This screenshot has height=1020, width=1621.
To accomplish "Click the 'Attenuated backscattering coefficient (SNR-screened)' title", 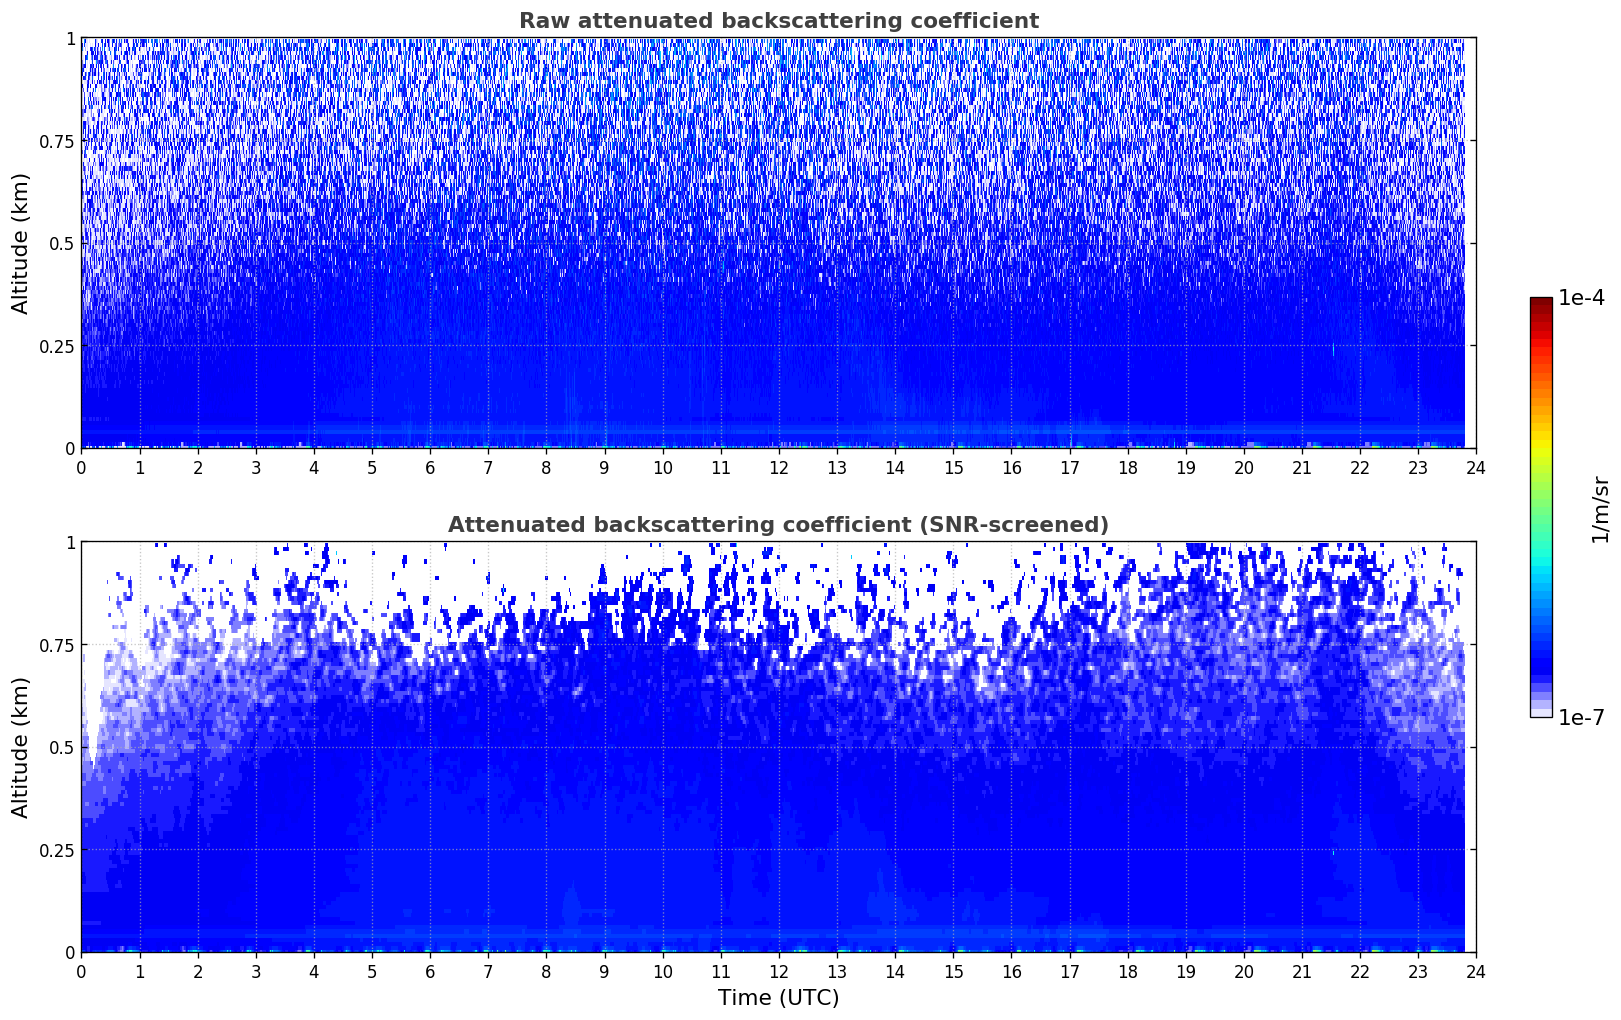I will 778,525.
